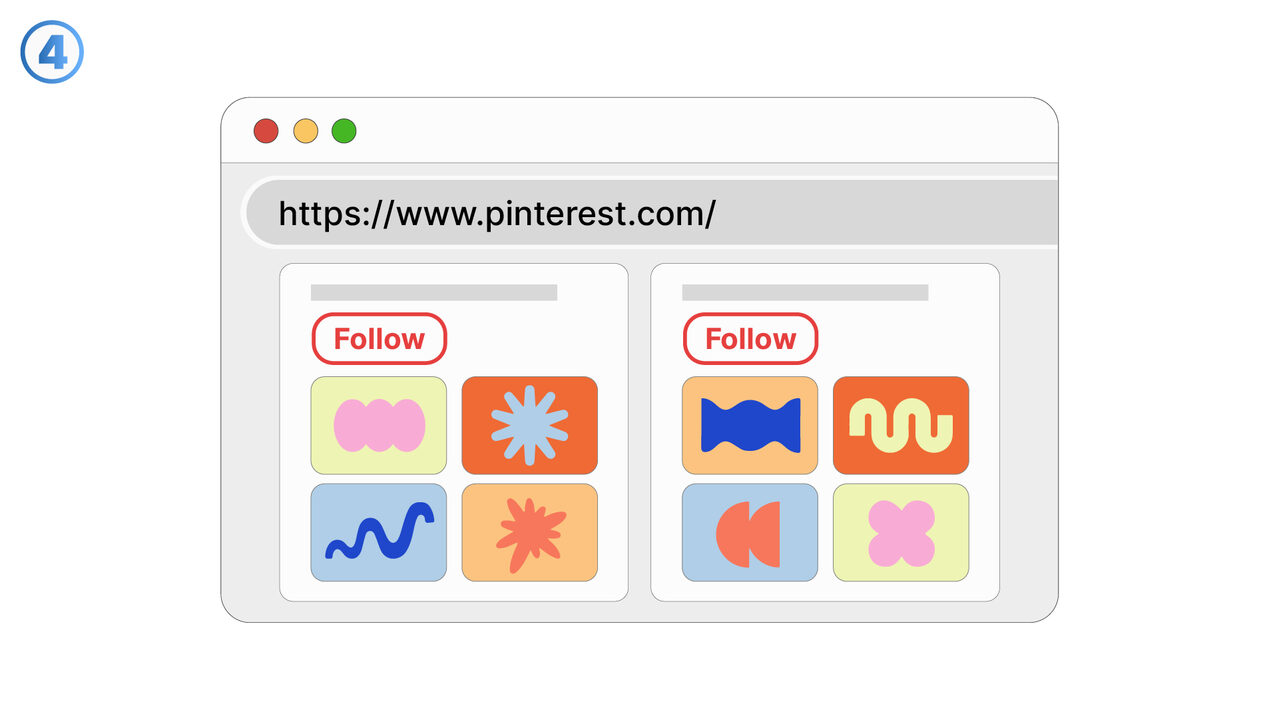
Task: Click the yellow minimize window dot
Action: click(305, 131)
